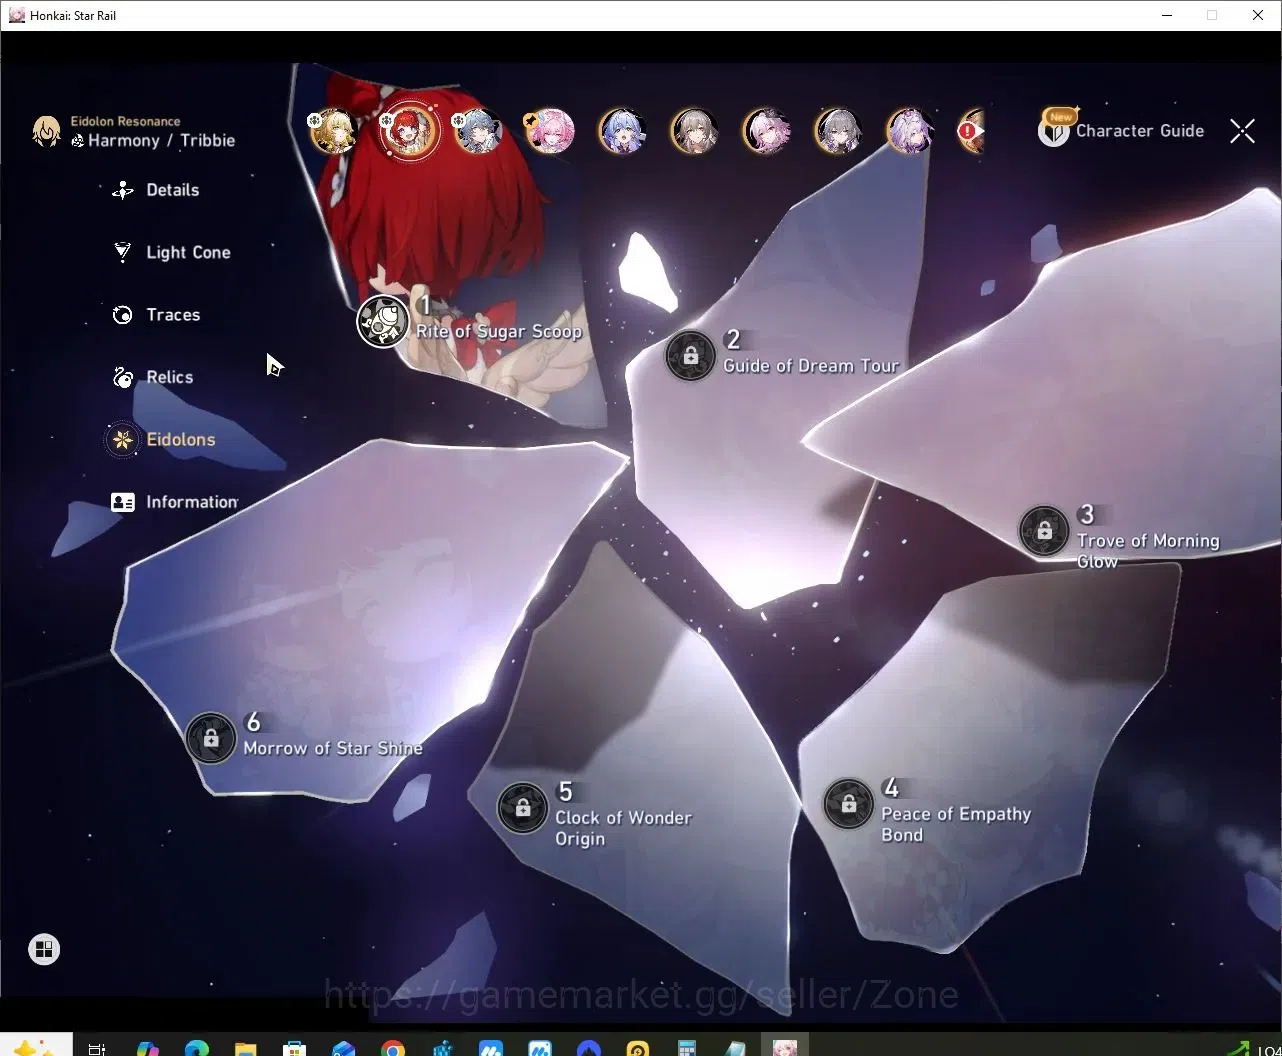Open File Explorer from the taskbar
The width and height of the screenshot is (1282, 1056).
tap(245, 1048)
